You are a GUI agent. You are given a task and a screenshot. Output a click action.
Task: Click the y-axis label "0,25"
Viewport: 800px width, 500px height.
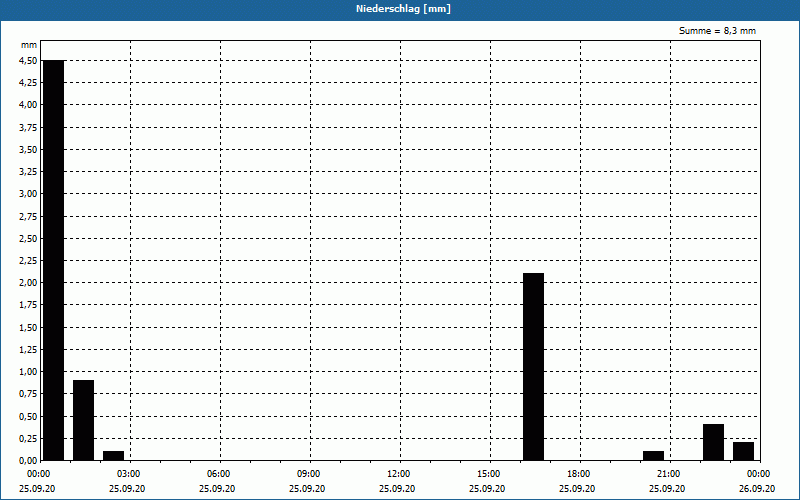[28, 438]
